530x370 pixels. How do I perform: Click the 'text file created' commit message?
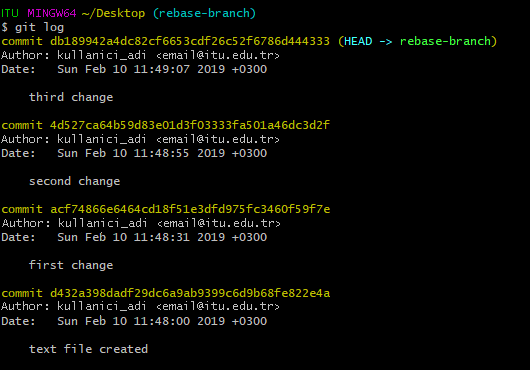click(89, 349)
